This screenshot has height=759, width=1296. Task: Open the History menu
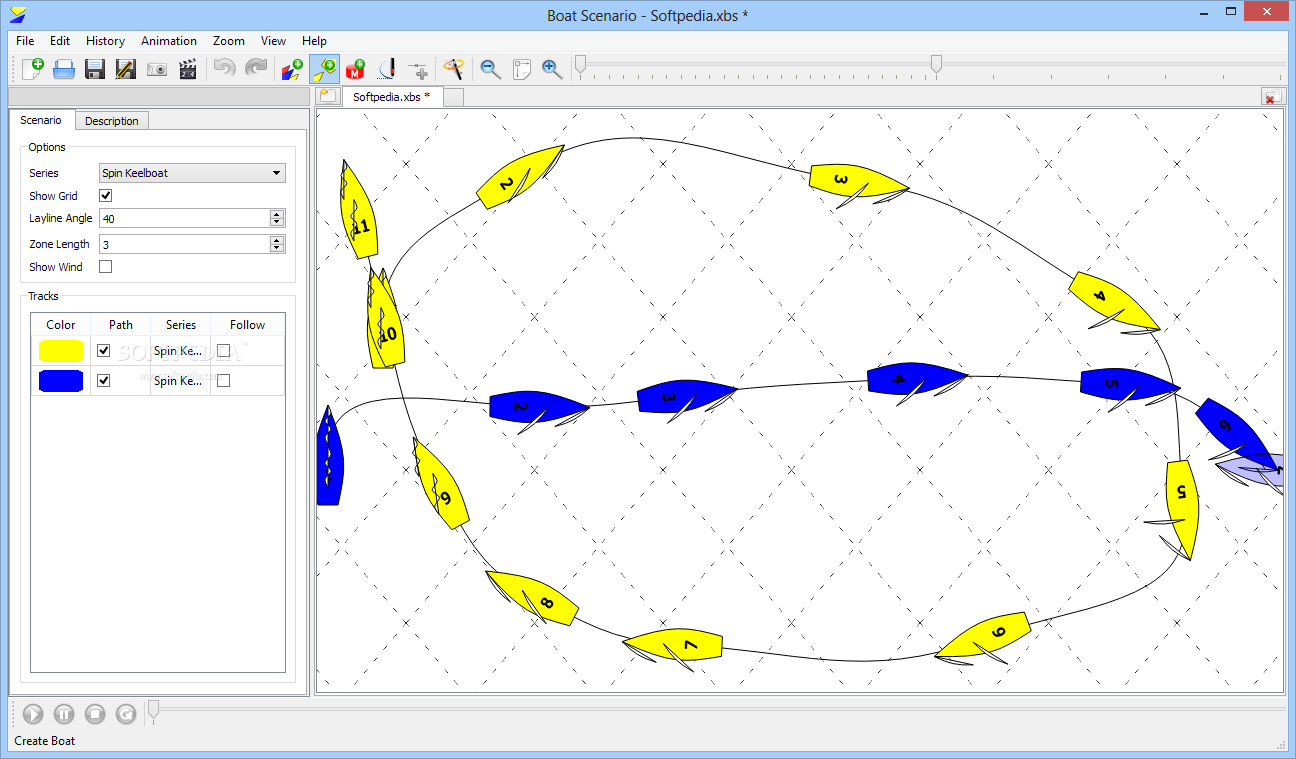pyautogui.click(x=105, y=41)
